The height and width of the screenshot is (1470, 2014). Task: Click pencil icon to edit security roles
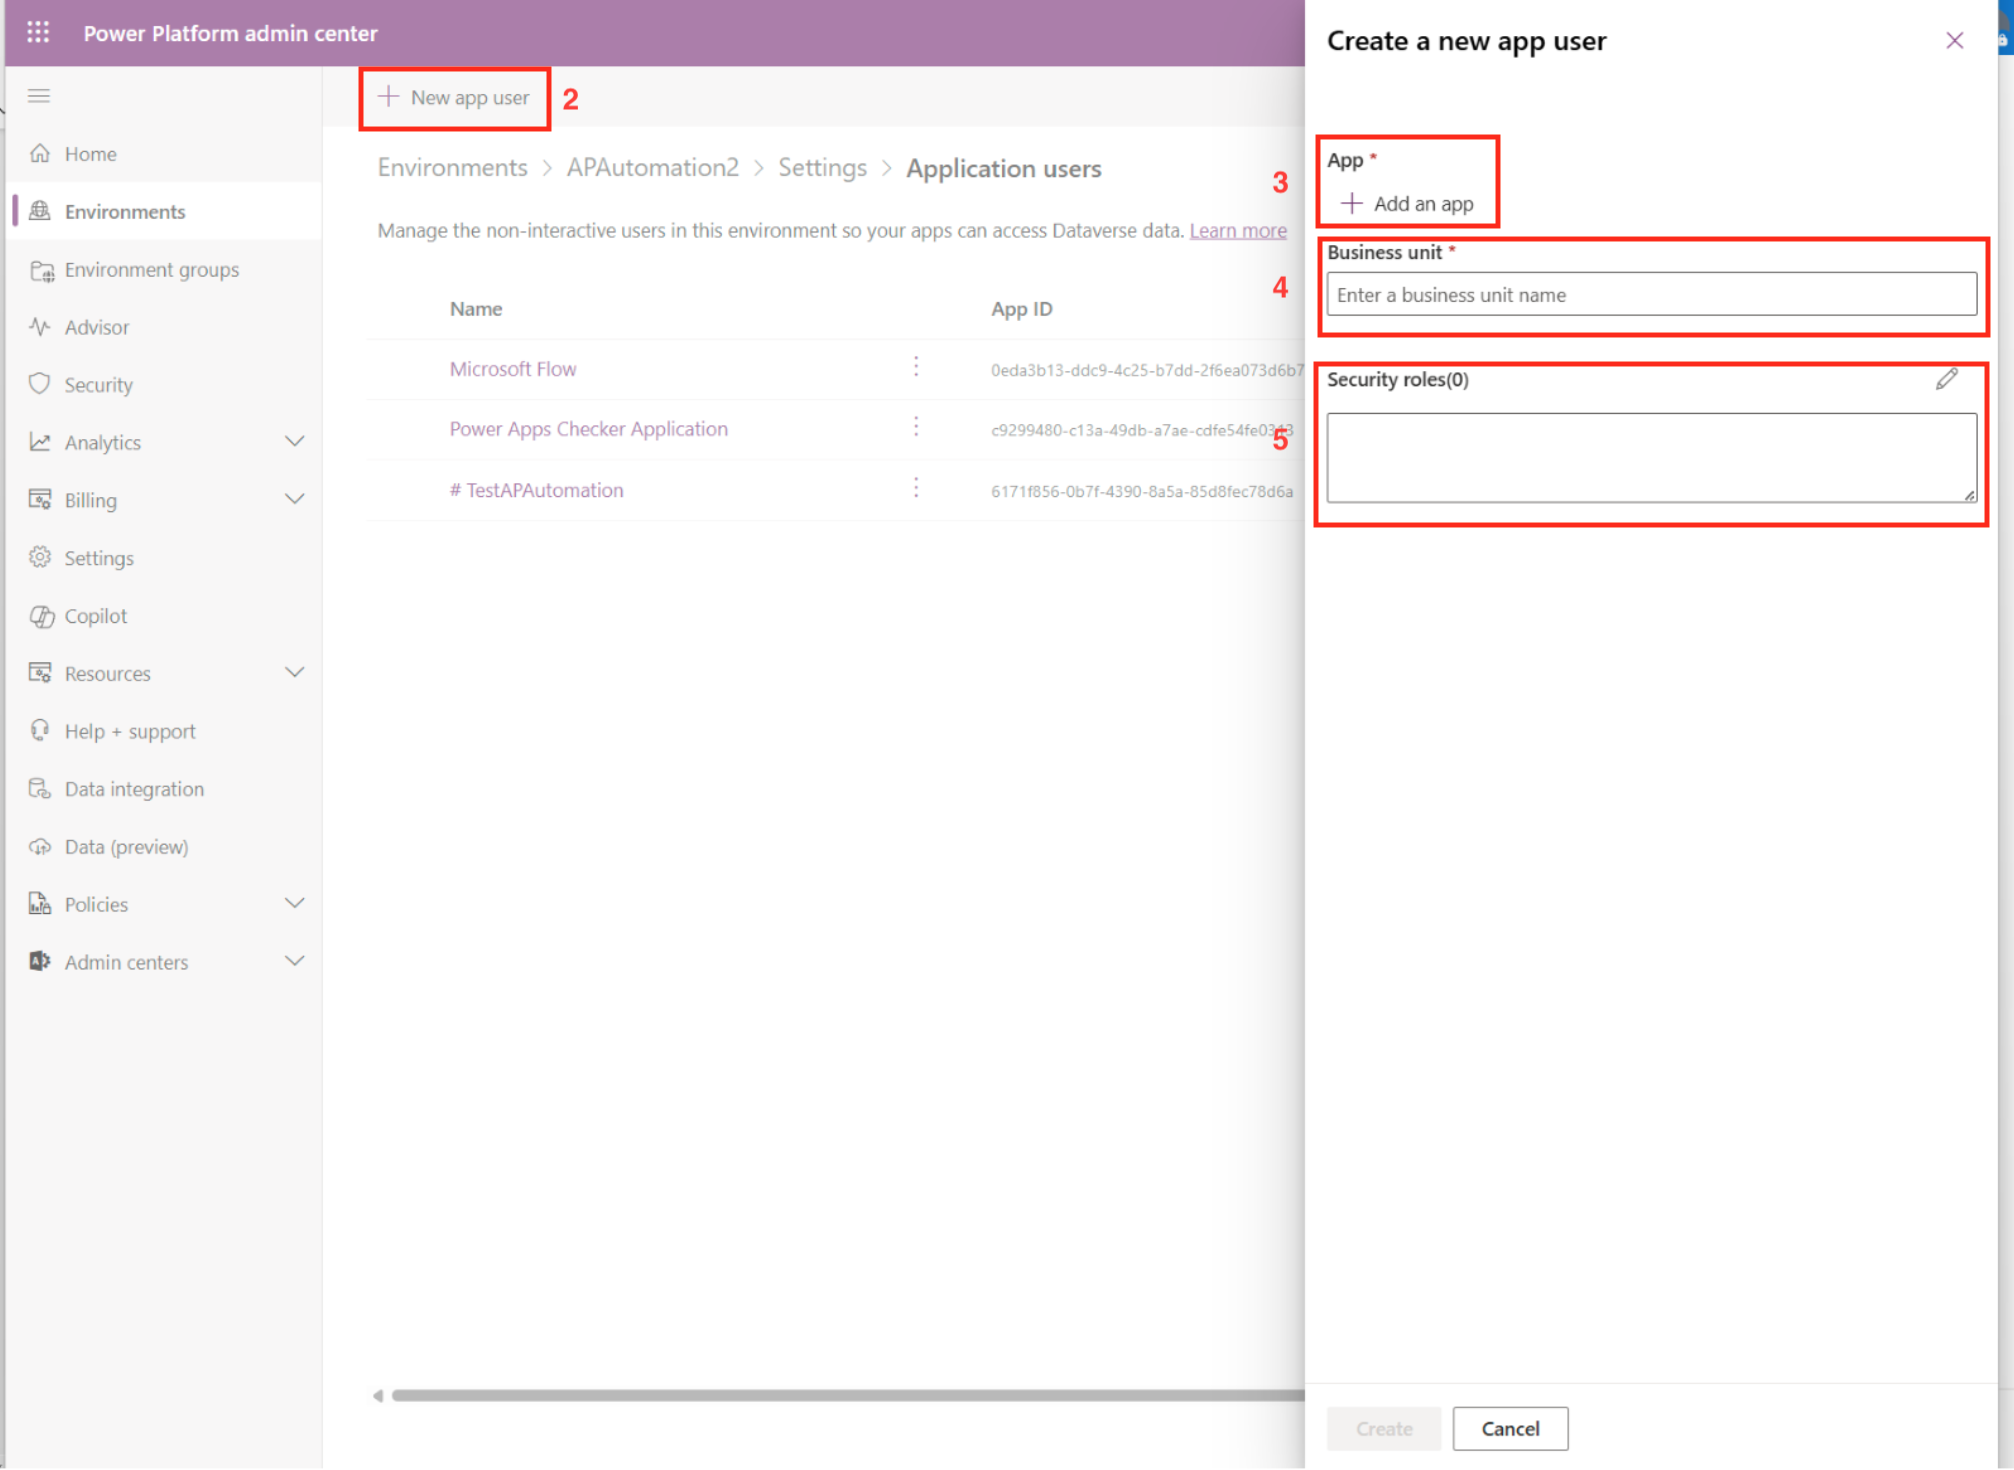pos(1945,379)
